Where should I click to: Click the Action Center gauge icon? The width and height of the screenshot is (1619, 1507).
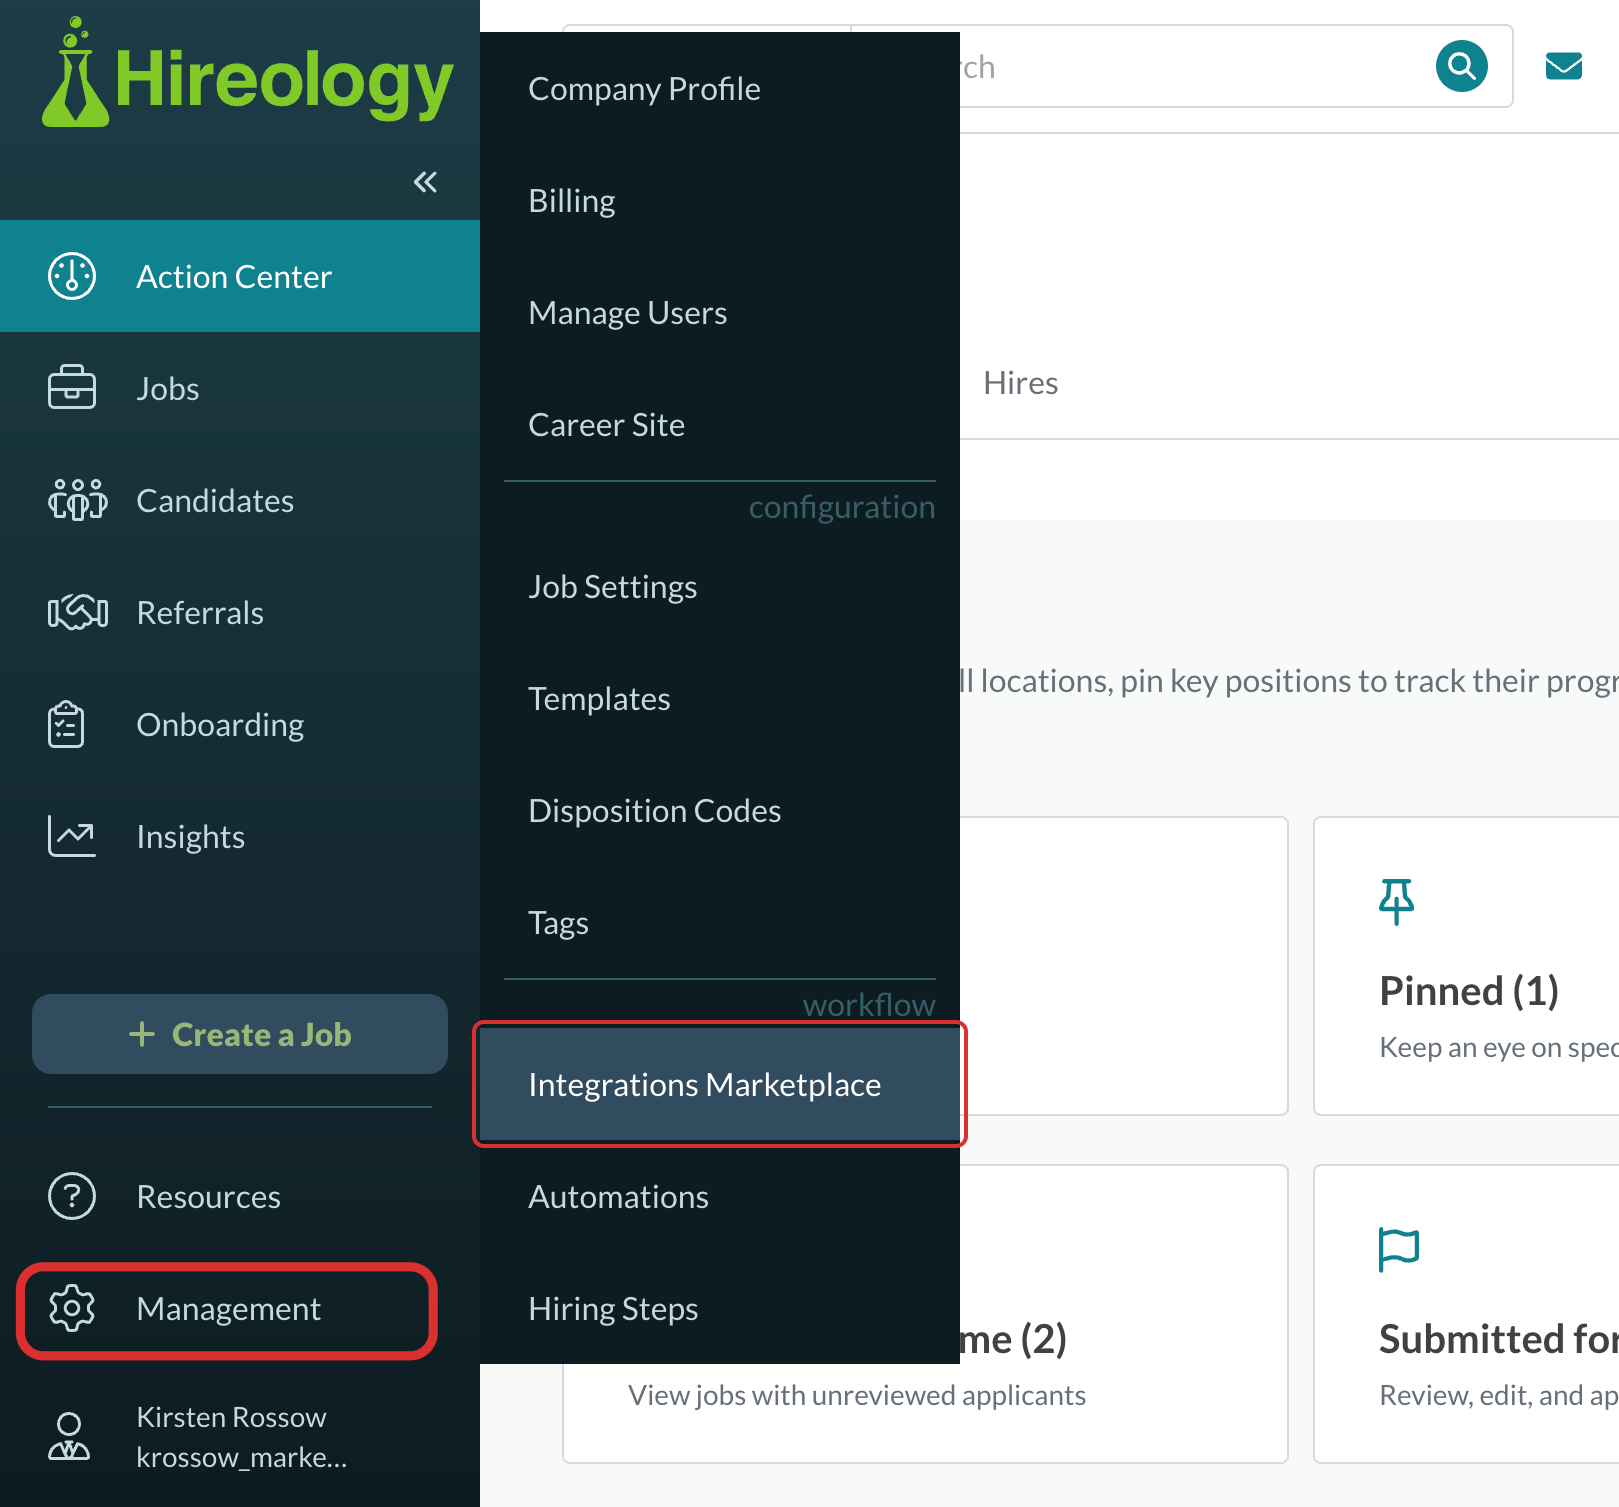point(72,276)
